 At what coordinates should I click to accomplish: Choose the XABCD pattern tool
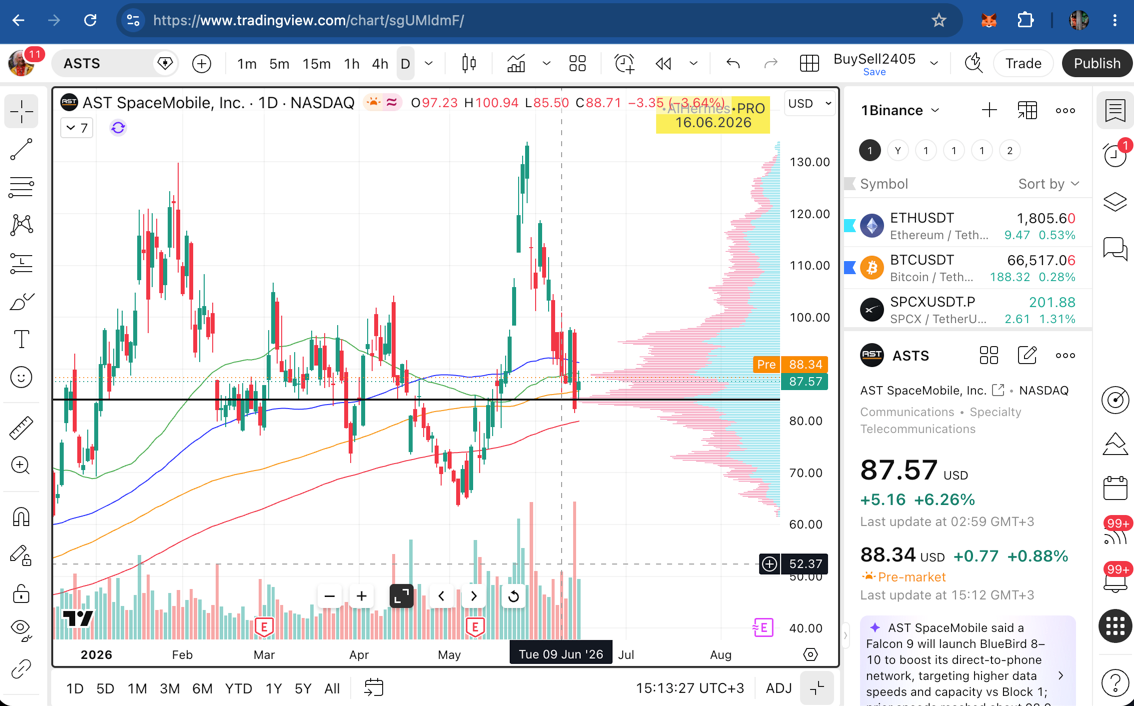click(x=21, y=225)
